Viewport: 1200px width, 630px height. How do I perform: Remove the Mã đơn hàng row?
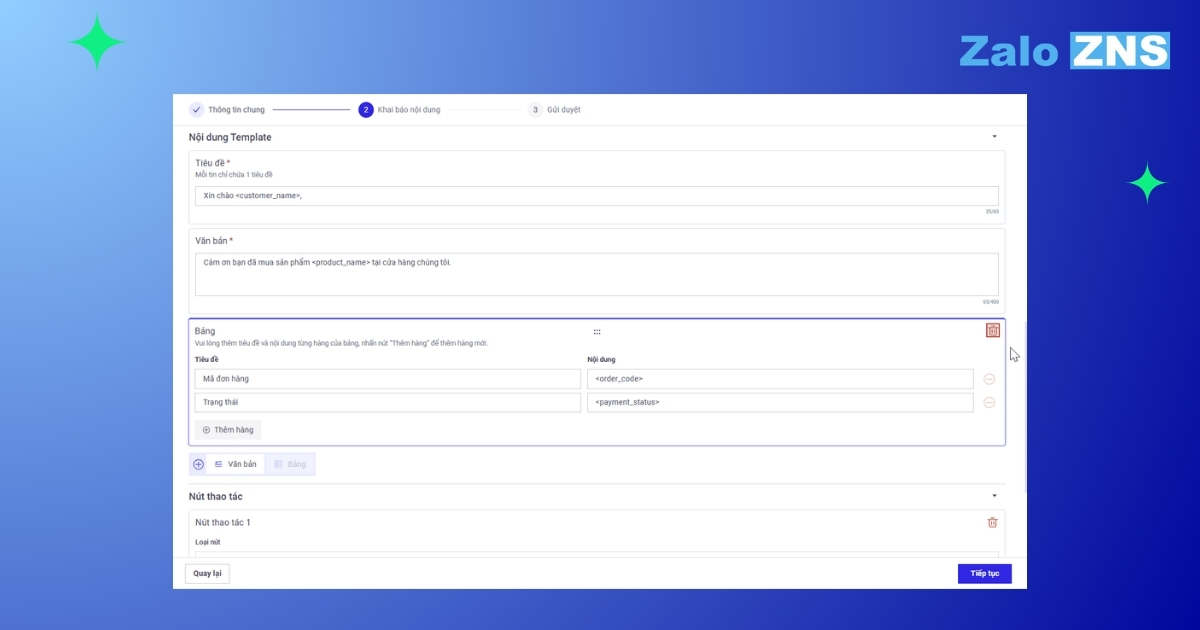coord(989,379)
